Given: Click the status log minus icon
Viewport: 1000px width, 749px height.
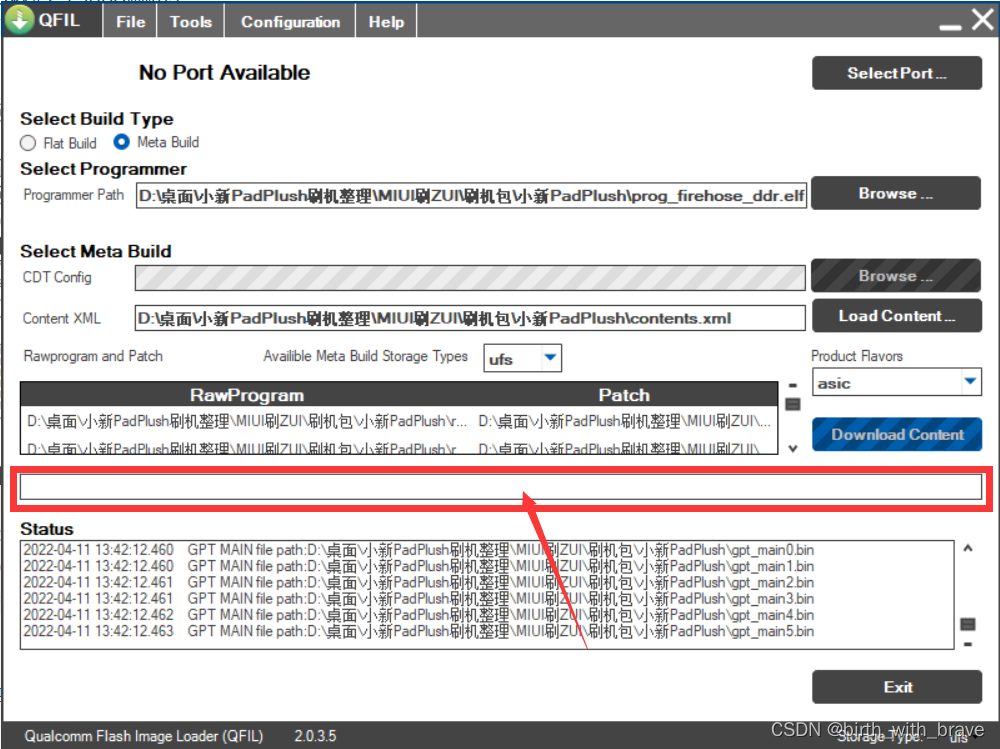Looking at the screenshot, I should [967, 644].
